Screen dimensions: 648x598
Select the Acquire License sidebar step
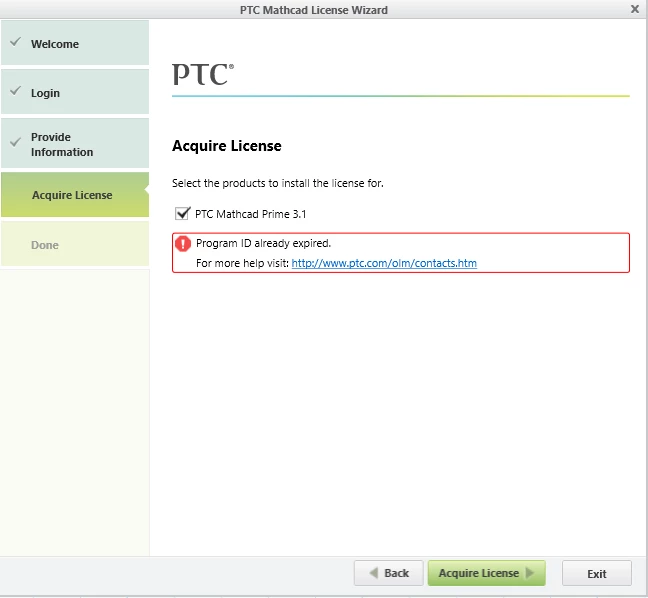75,195
